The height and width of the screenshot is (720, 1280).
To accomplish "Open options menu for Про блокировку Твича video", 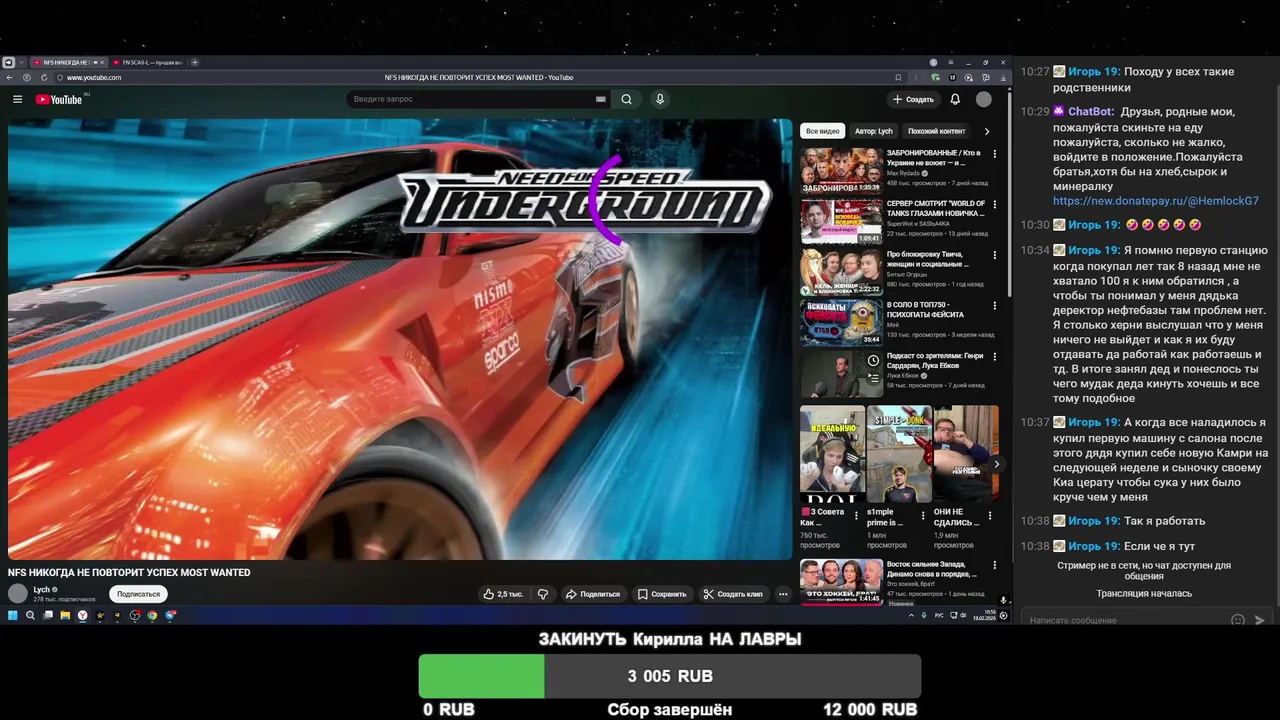I will [x=994, y=255].
